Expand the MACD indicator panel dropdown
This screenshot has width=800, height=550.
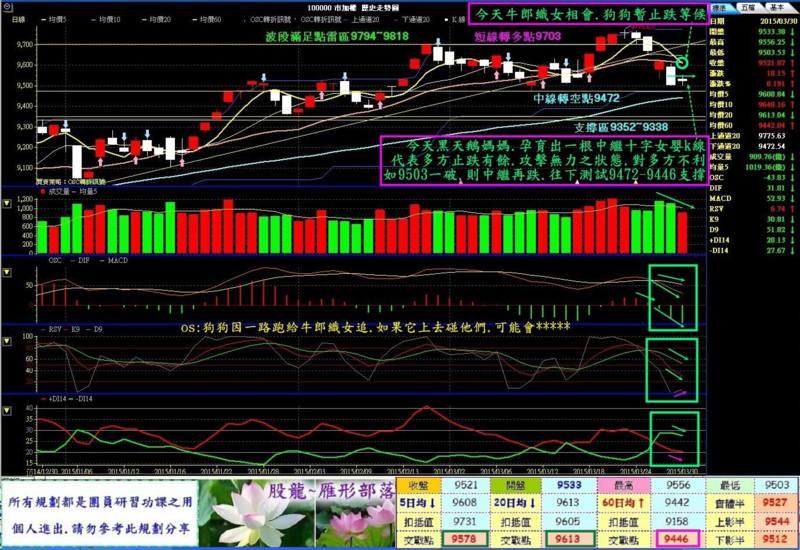pos(8,273)
